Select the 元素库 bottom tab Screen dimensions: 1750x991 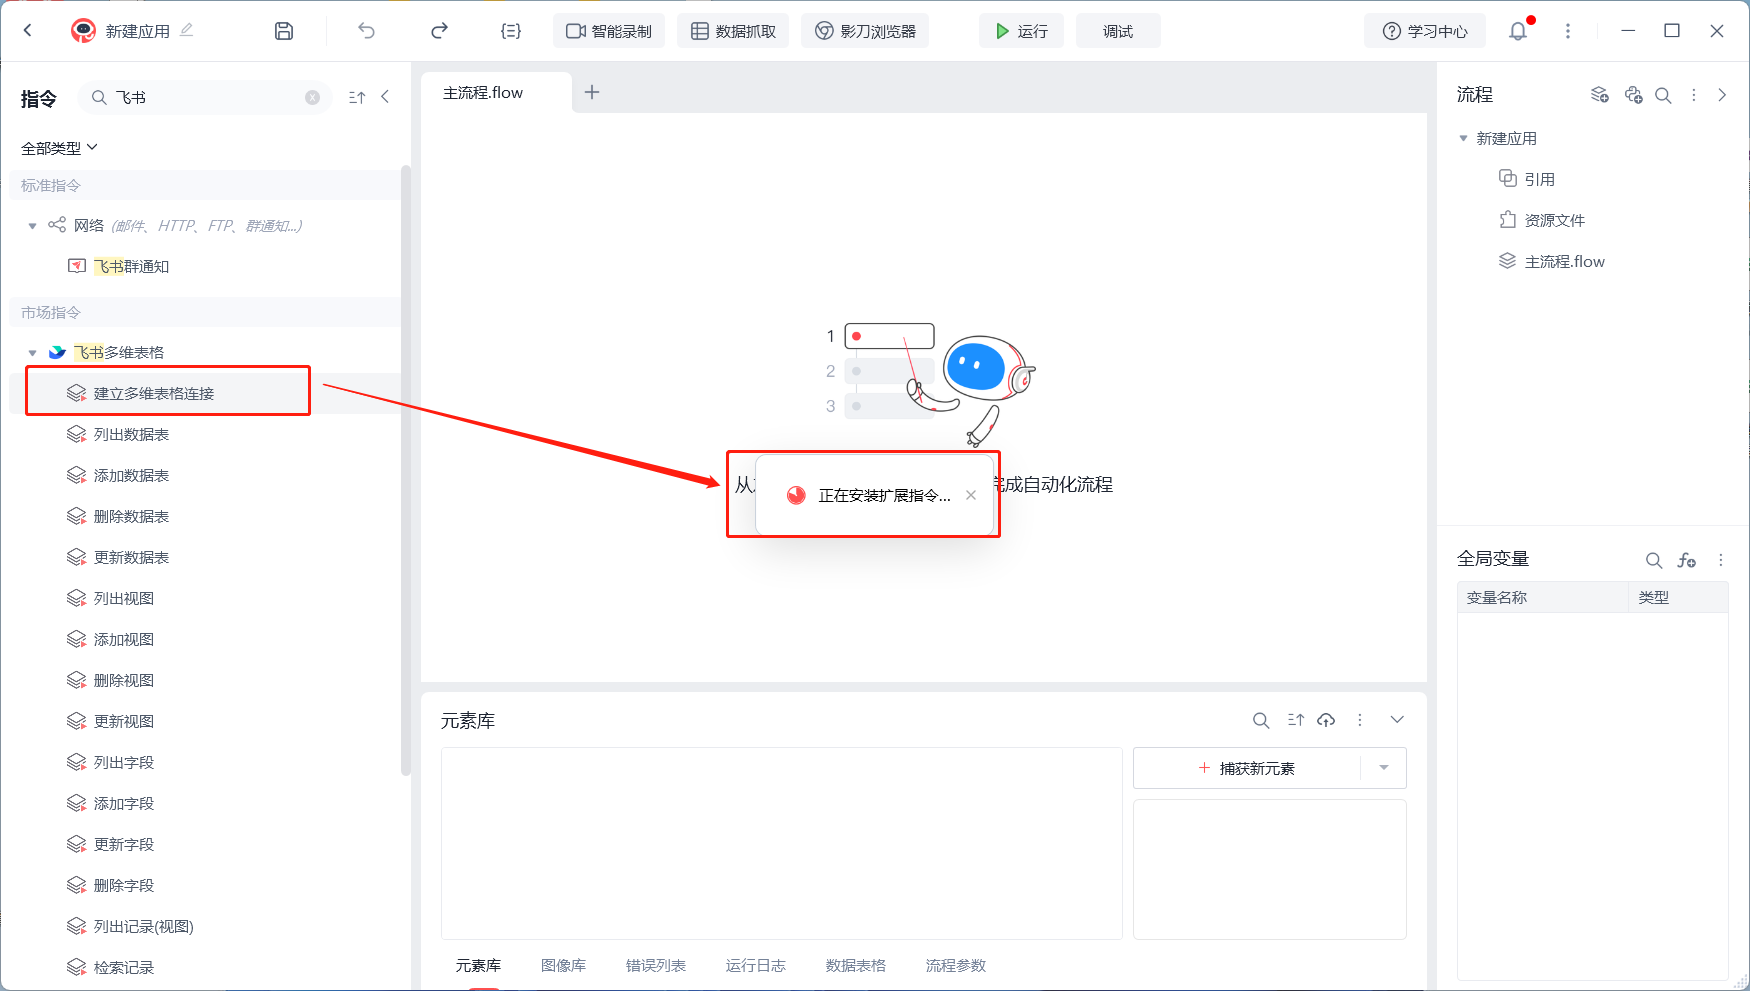[478, 965]
